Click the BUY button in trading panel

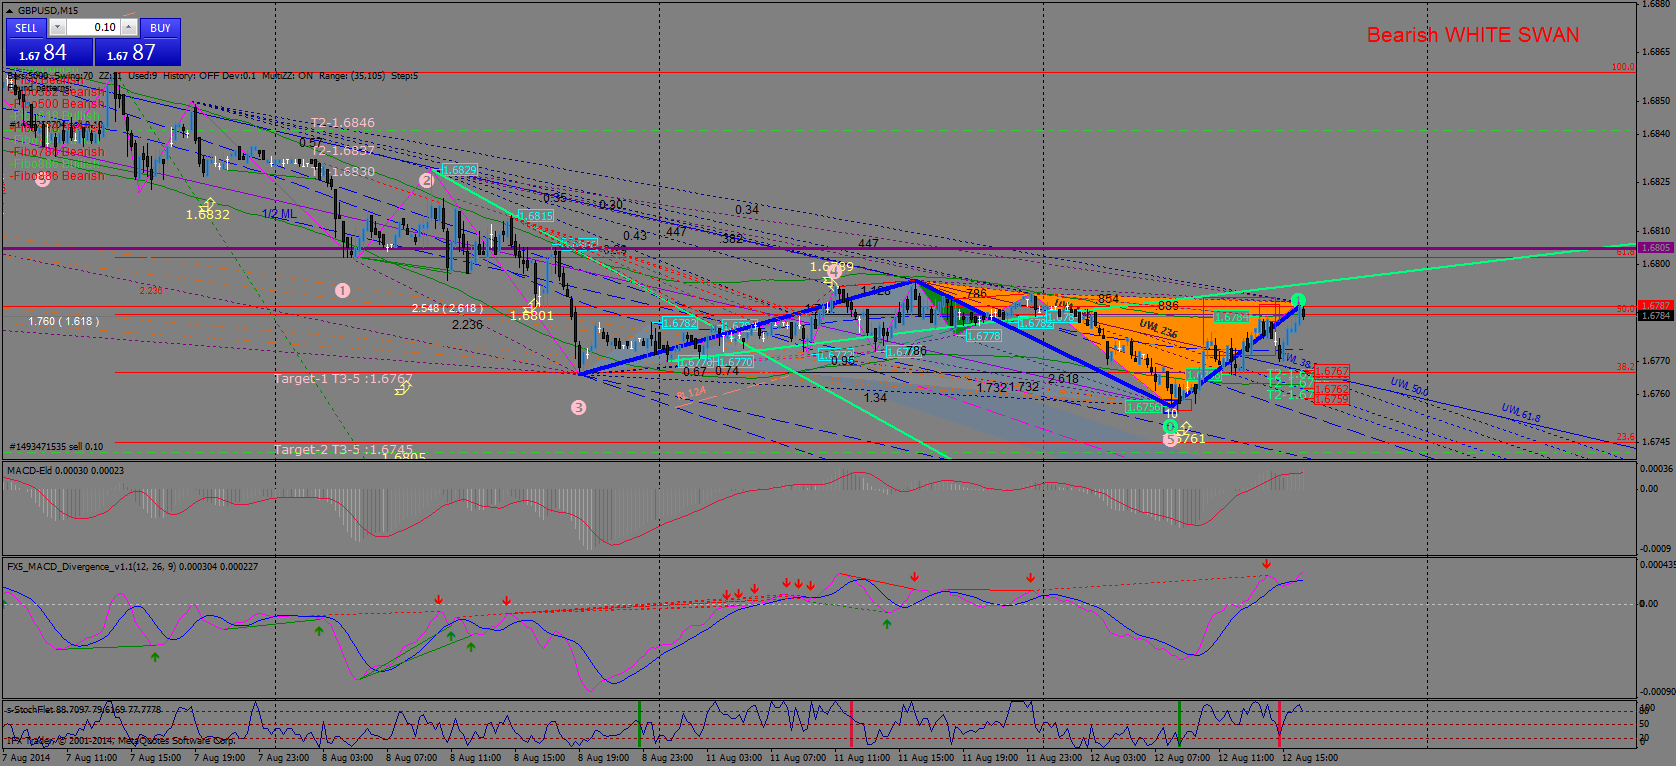160,28
